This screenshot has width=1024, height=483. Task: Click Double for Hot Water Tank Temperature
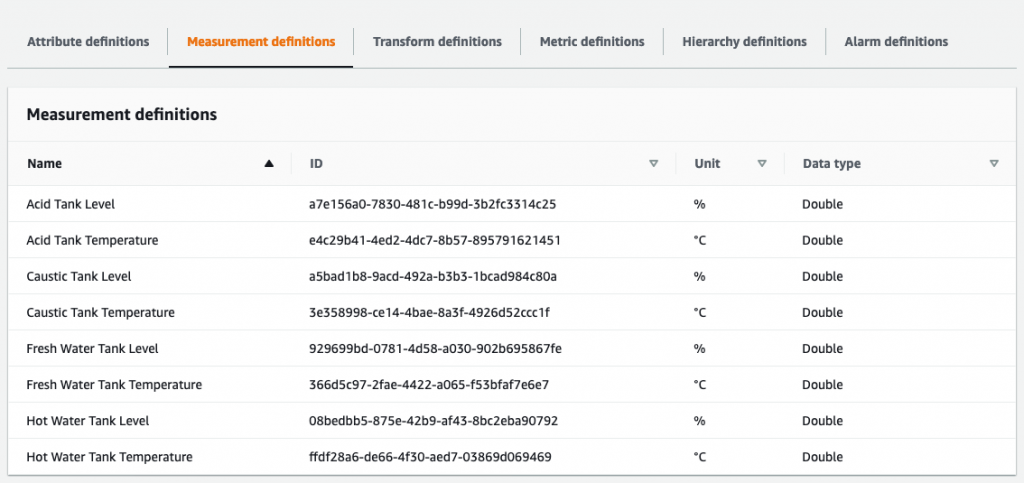pyautogui.click(x=823, y=457)
